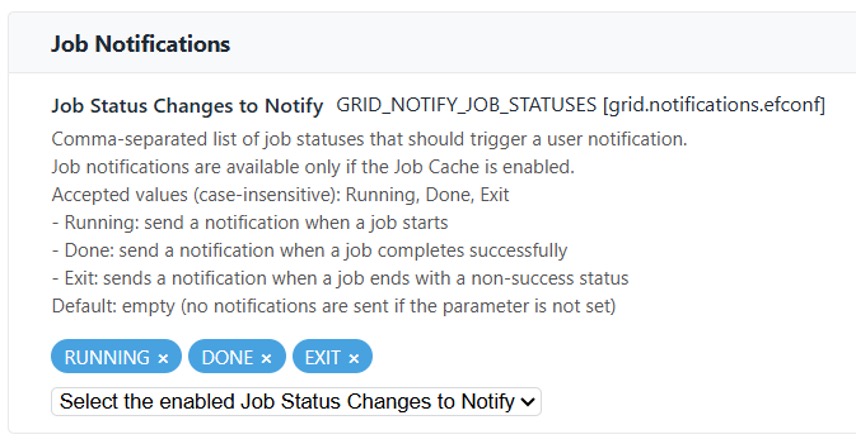The width and height of the screenshot is (856, 444).
Task: Click the chevron arrow of the status dropdown
Action: tap(529, 402)
